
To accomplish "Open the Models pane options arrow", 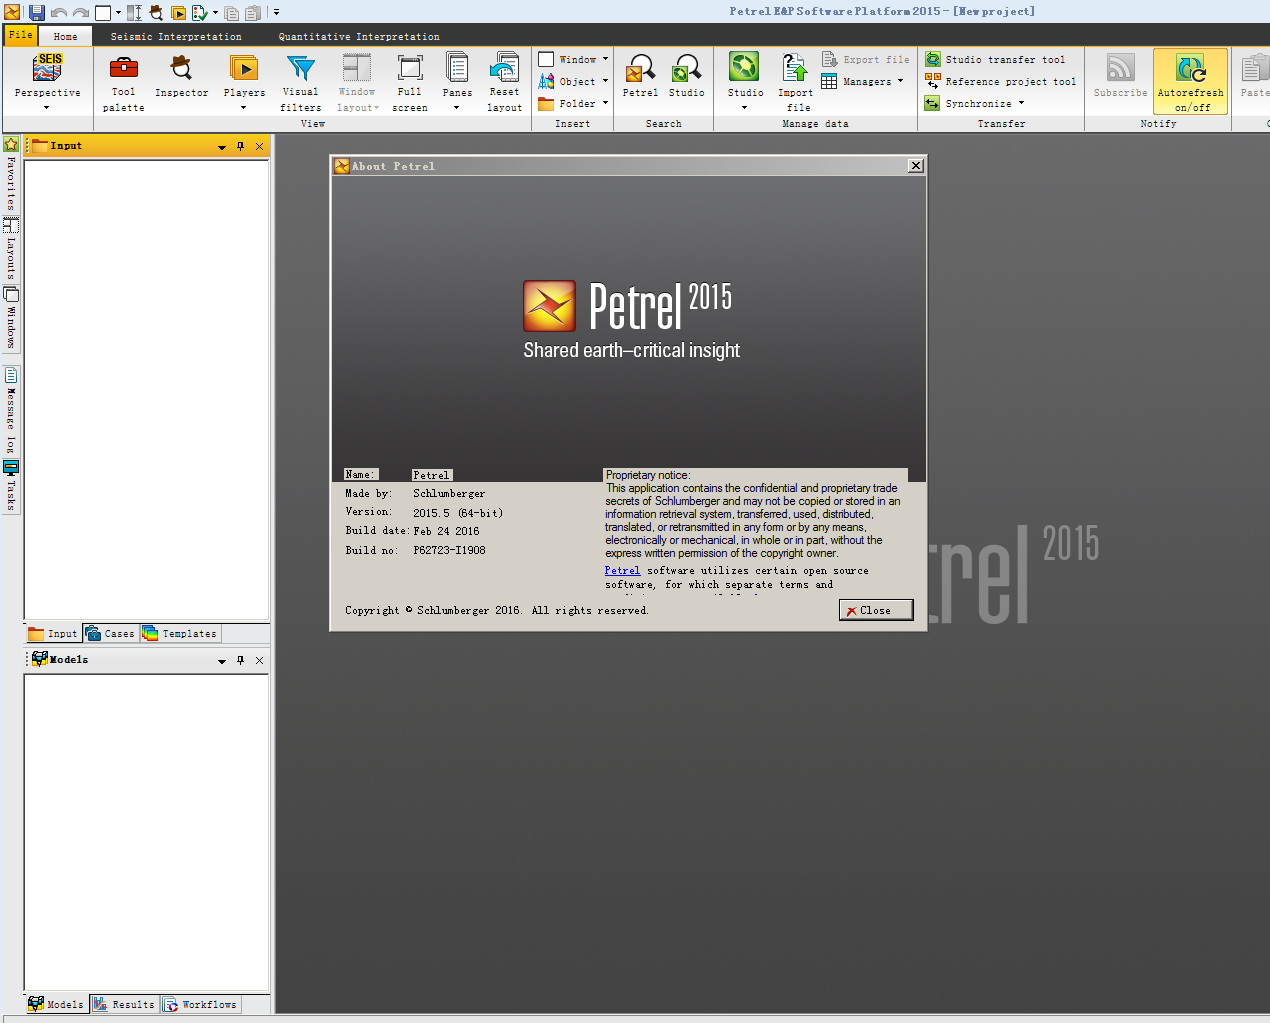I will tap(222, 661).
